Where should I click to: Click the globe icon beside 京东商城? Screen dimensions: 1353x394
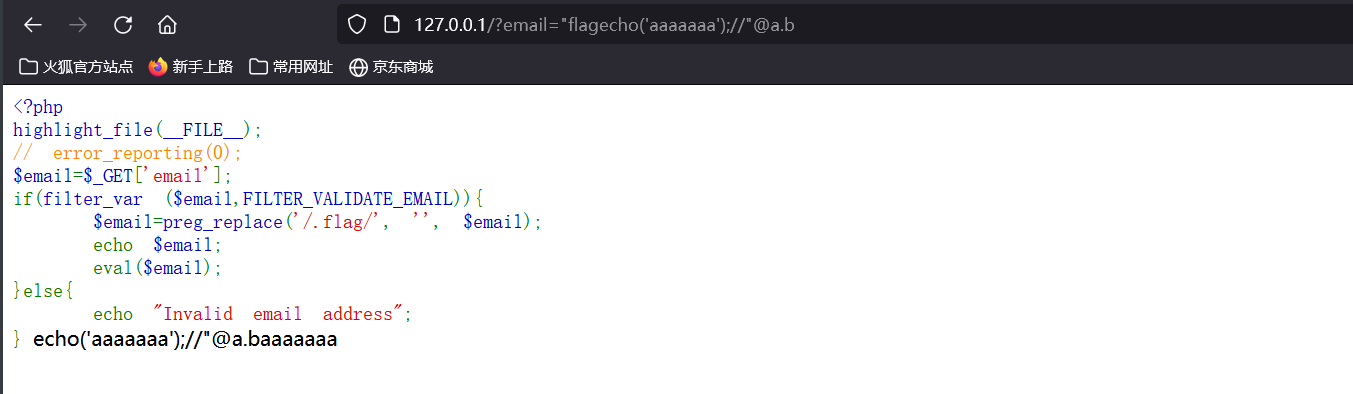point(358,67)
